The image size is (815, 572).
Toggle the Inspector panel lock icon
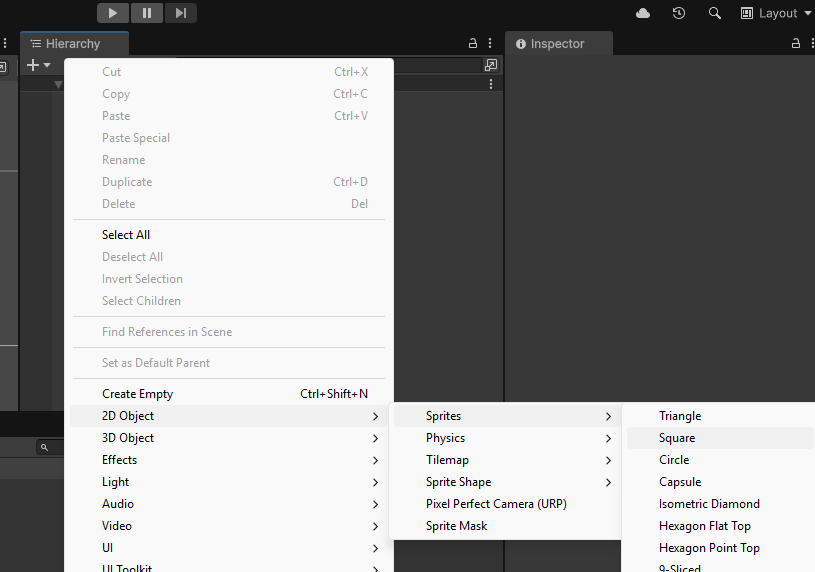[796, 43]
